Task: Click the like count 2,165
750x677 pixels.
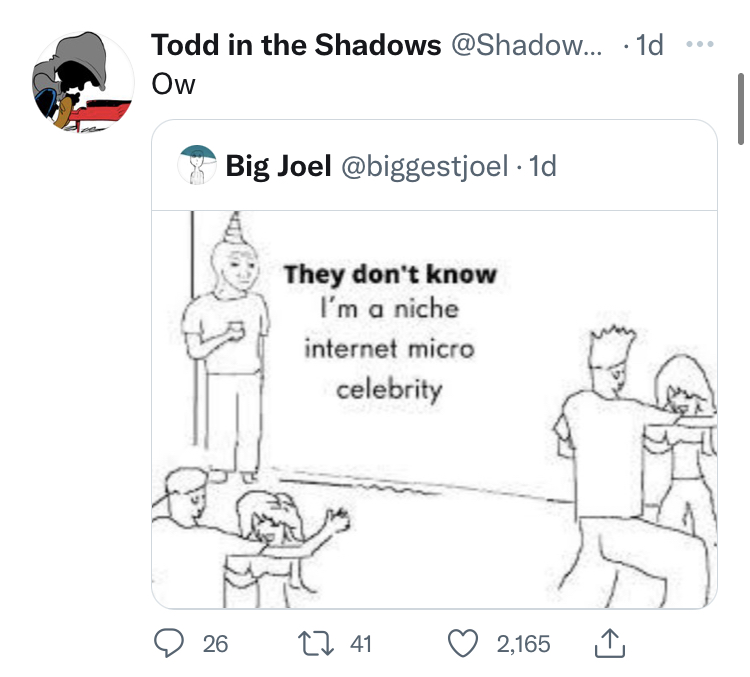Action: [523, 644]
